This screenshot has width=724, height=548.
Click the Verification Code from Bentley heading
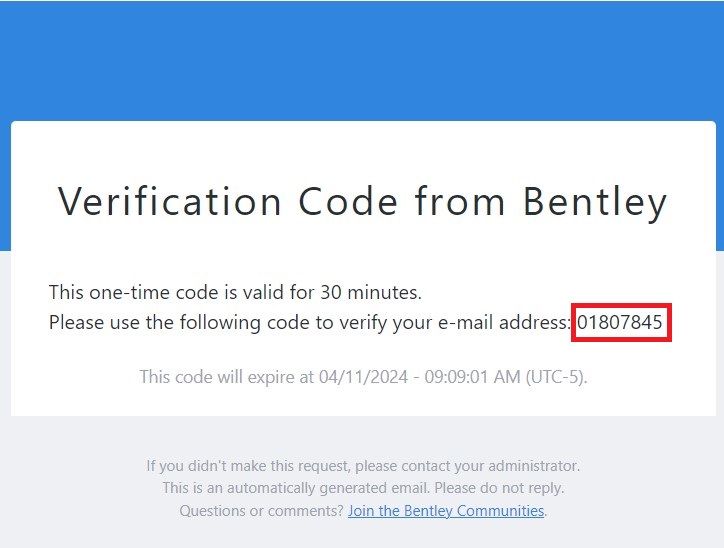(x=362, y=202)
